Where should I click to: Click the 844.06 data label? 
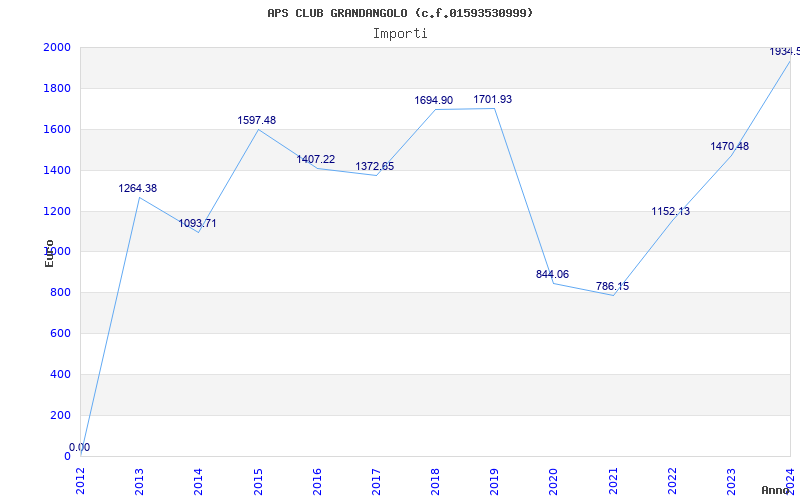pos(553,274)
